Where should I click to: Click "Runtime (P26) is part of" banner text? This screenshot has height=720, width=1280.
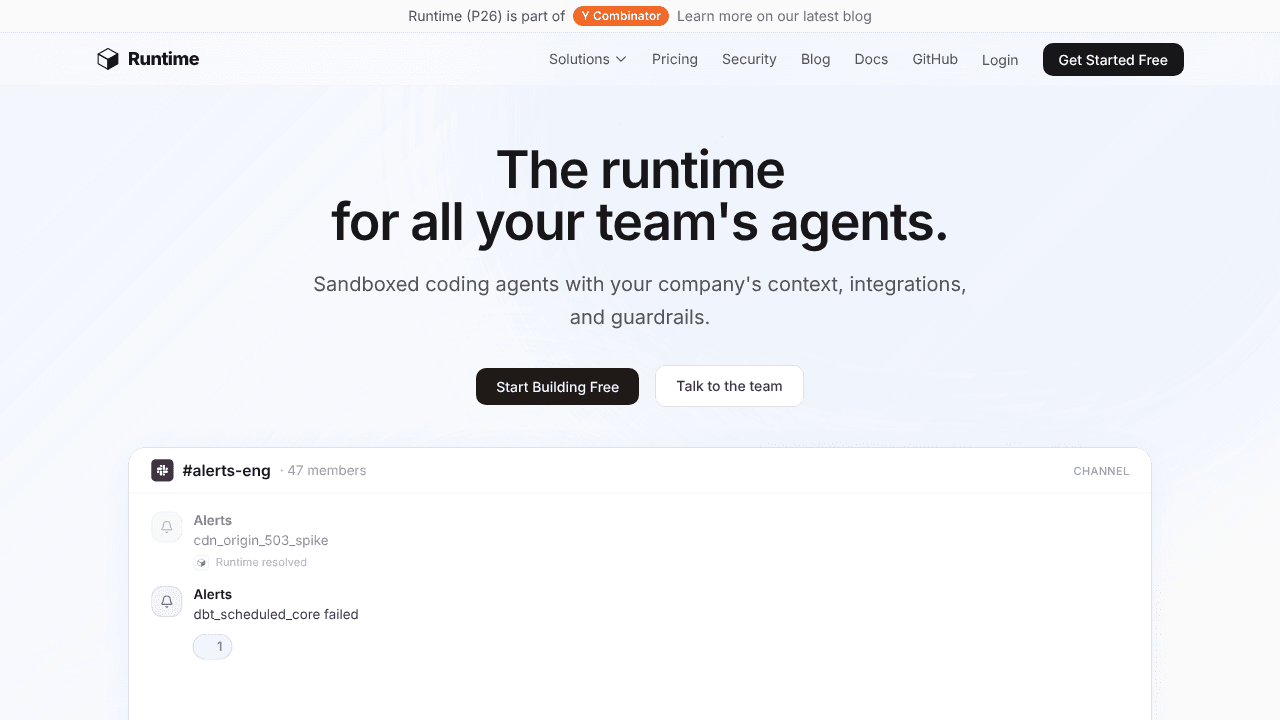tap(487, 16)
